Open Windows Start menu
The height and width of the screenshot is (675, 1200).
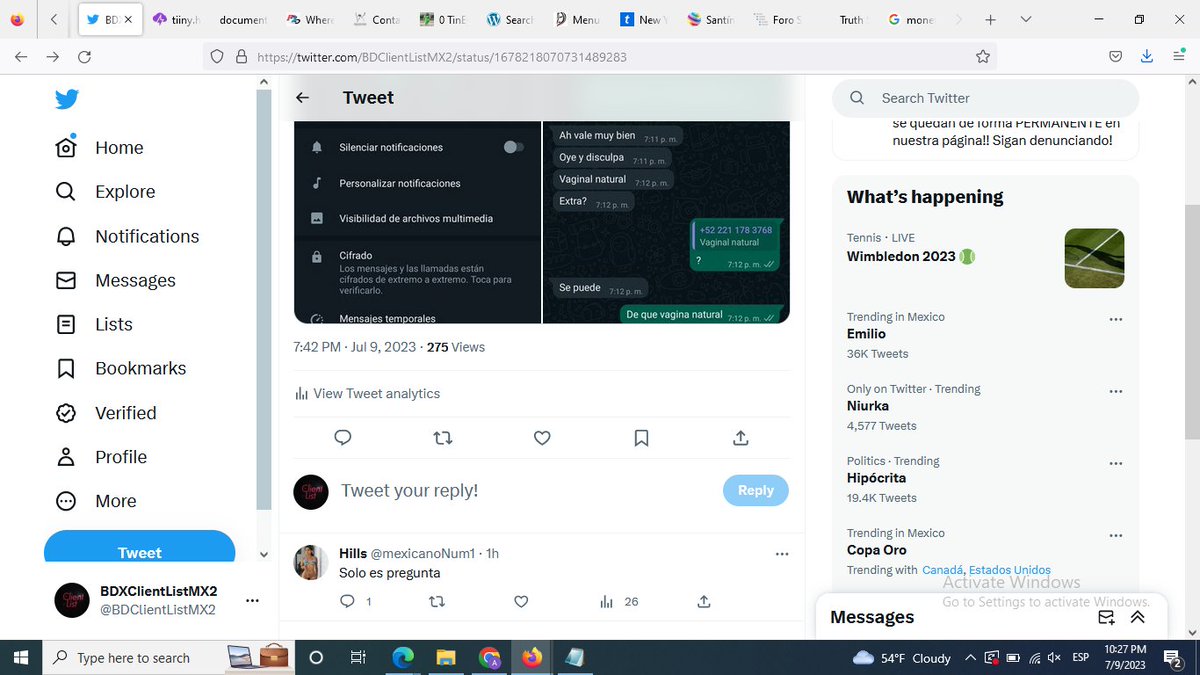click(x=21, y=657)
